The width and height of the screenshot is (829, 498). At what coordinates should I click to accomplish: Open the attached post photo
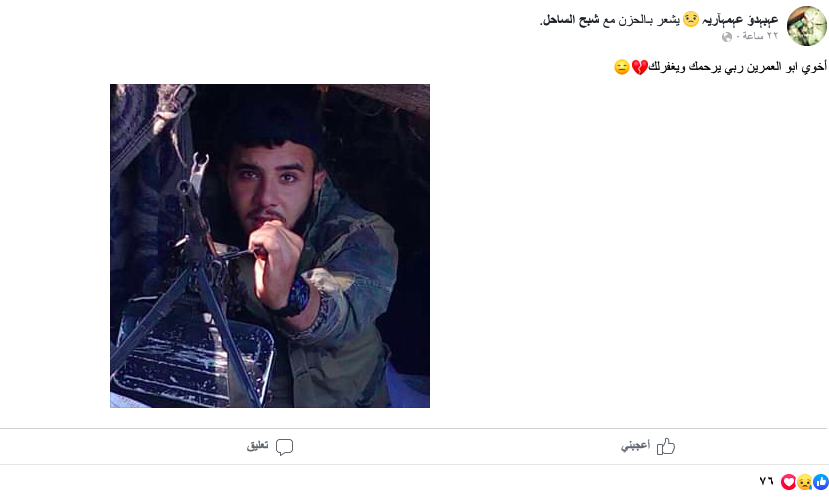pyautogui.click(x=270, y=246)
